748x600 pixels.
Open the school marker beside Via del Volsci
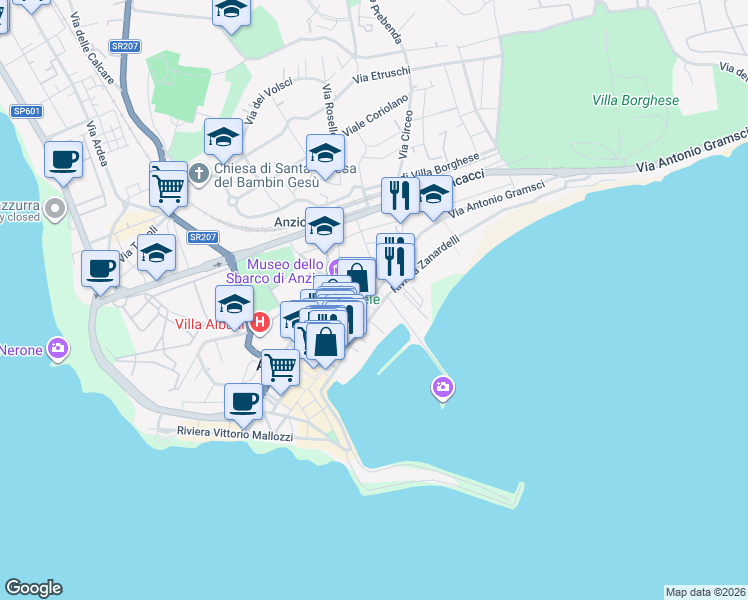(x=223, y=140)
